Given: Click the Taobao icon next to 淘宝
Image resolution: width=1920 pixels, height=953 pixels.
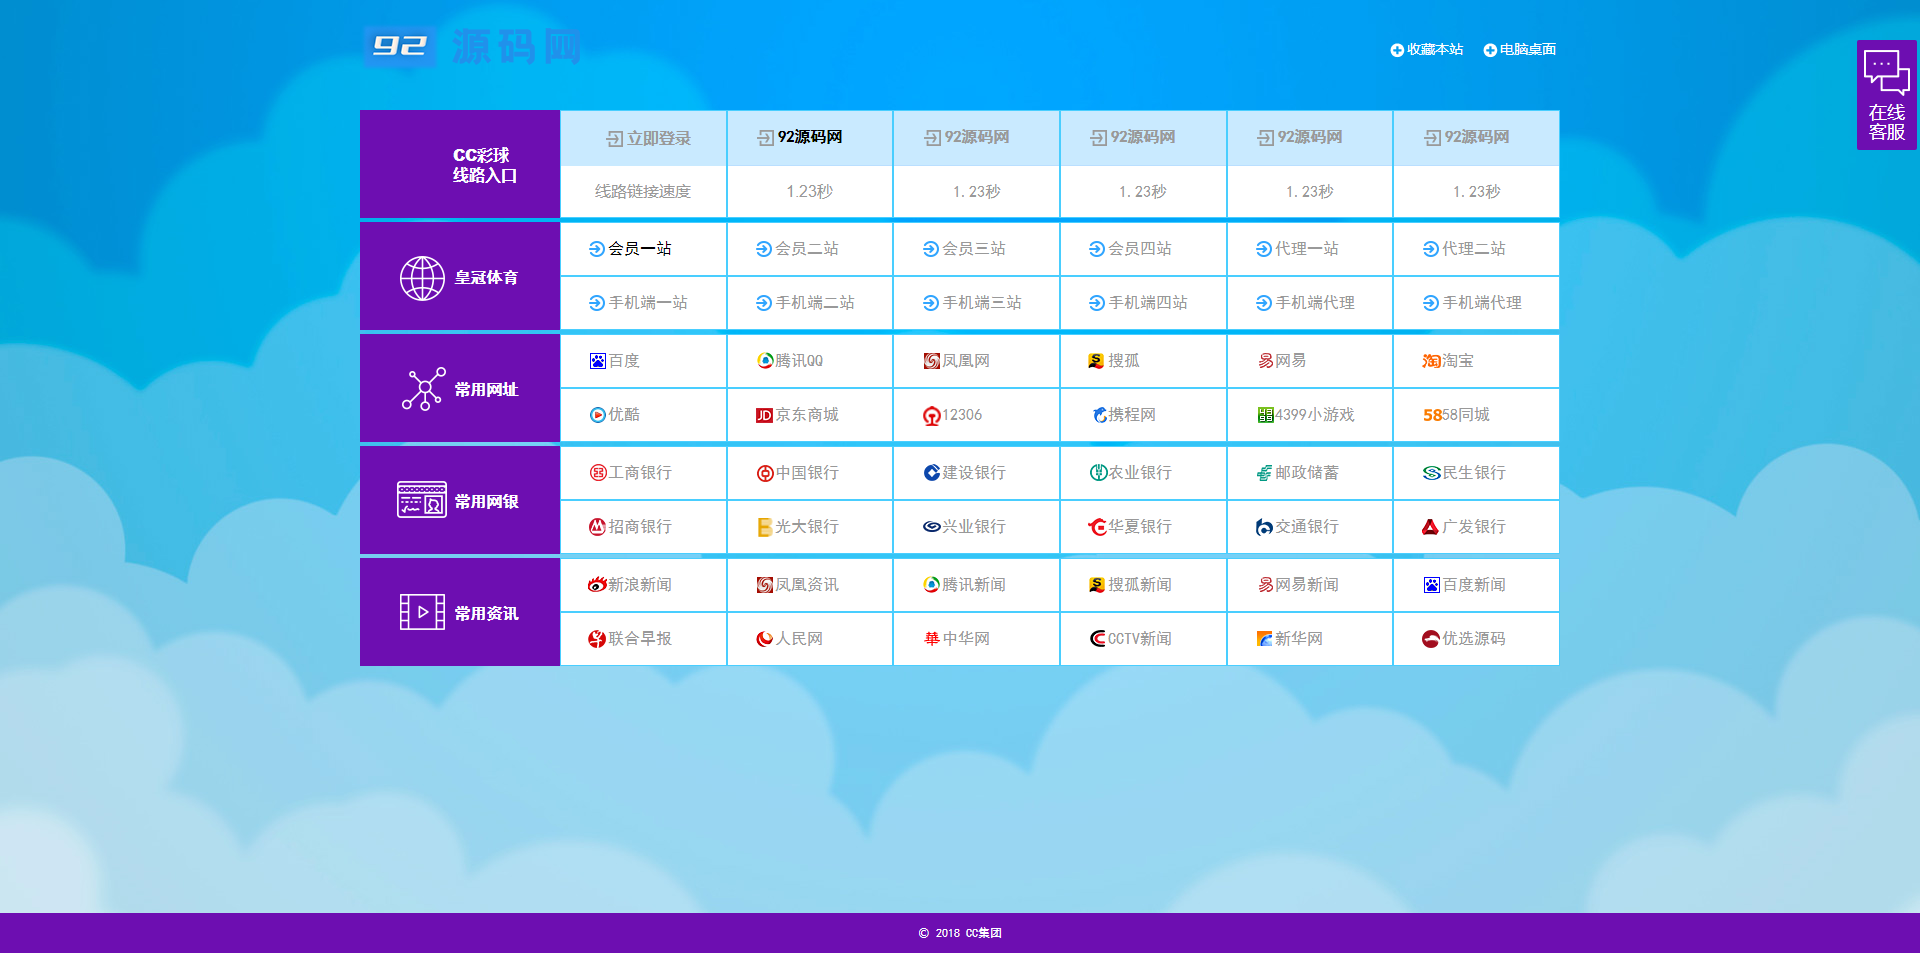Looking at the screenshot, I should click(1431, 361).
